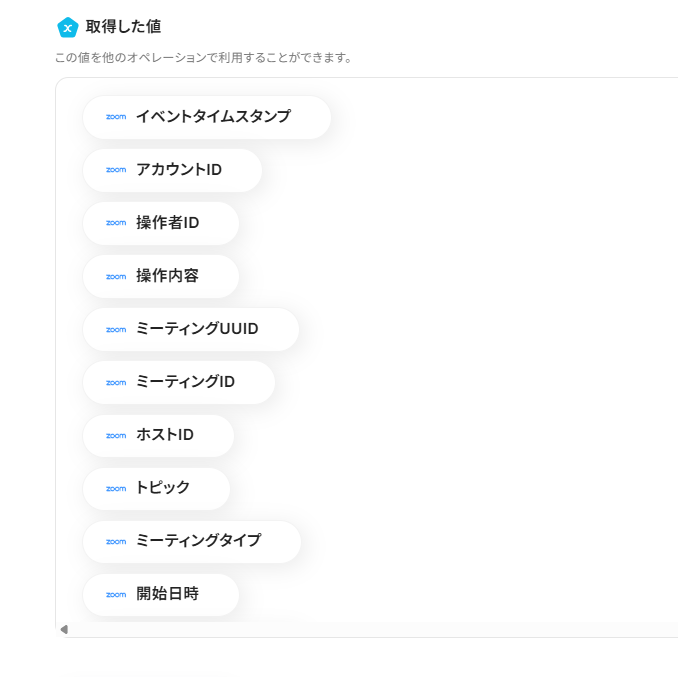Click the Zoom logo beside ホストID

click(x=116, y=435)
